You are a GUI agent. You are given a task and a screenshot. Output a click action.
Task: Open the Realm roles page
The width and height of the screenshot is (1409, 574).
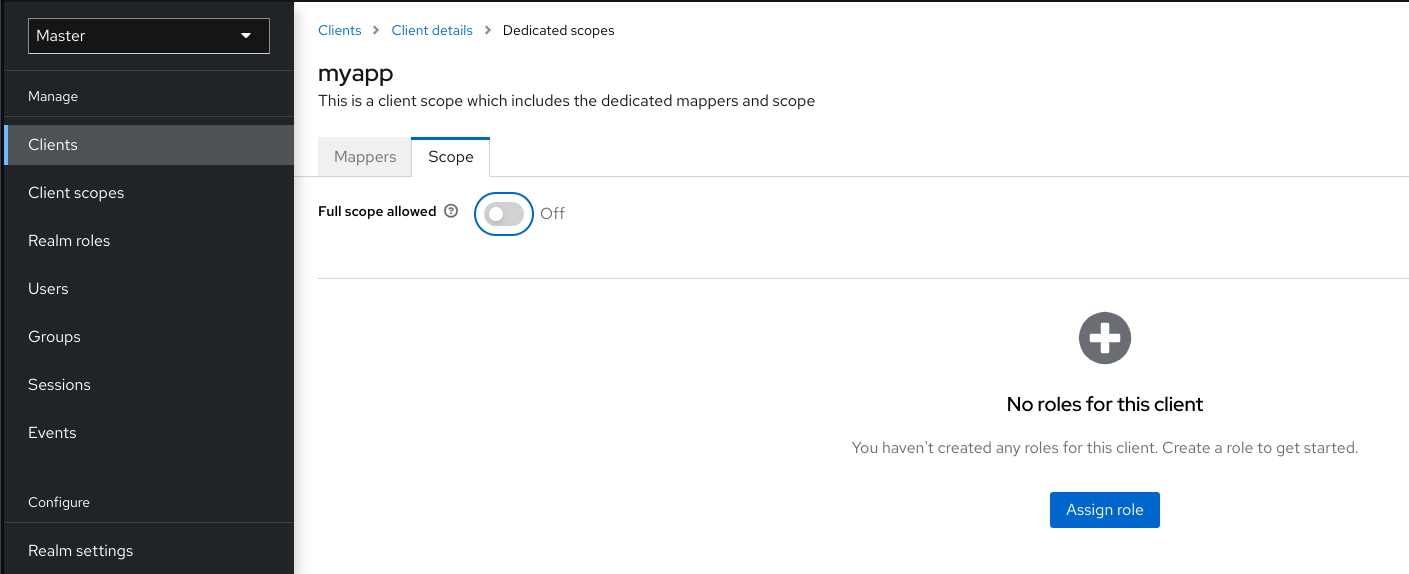pos(69,241)
